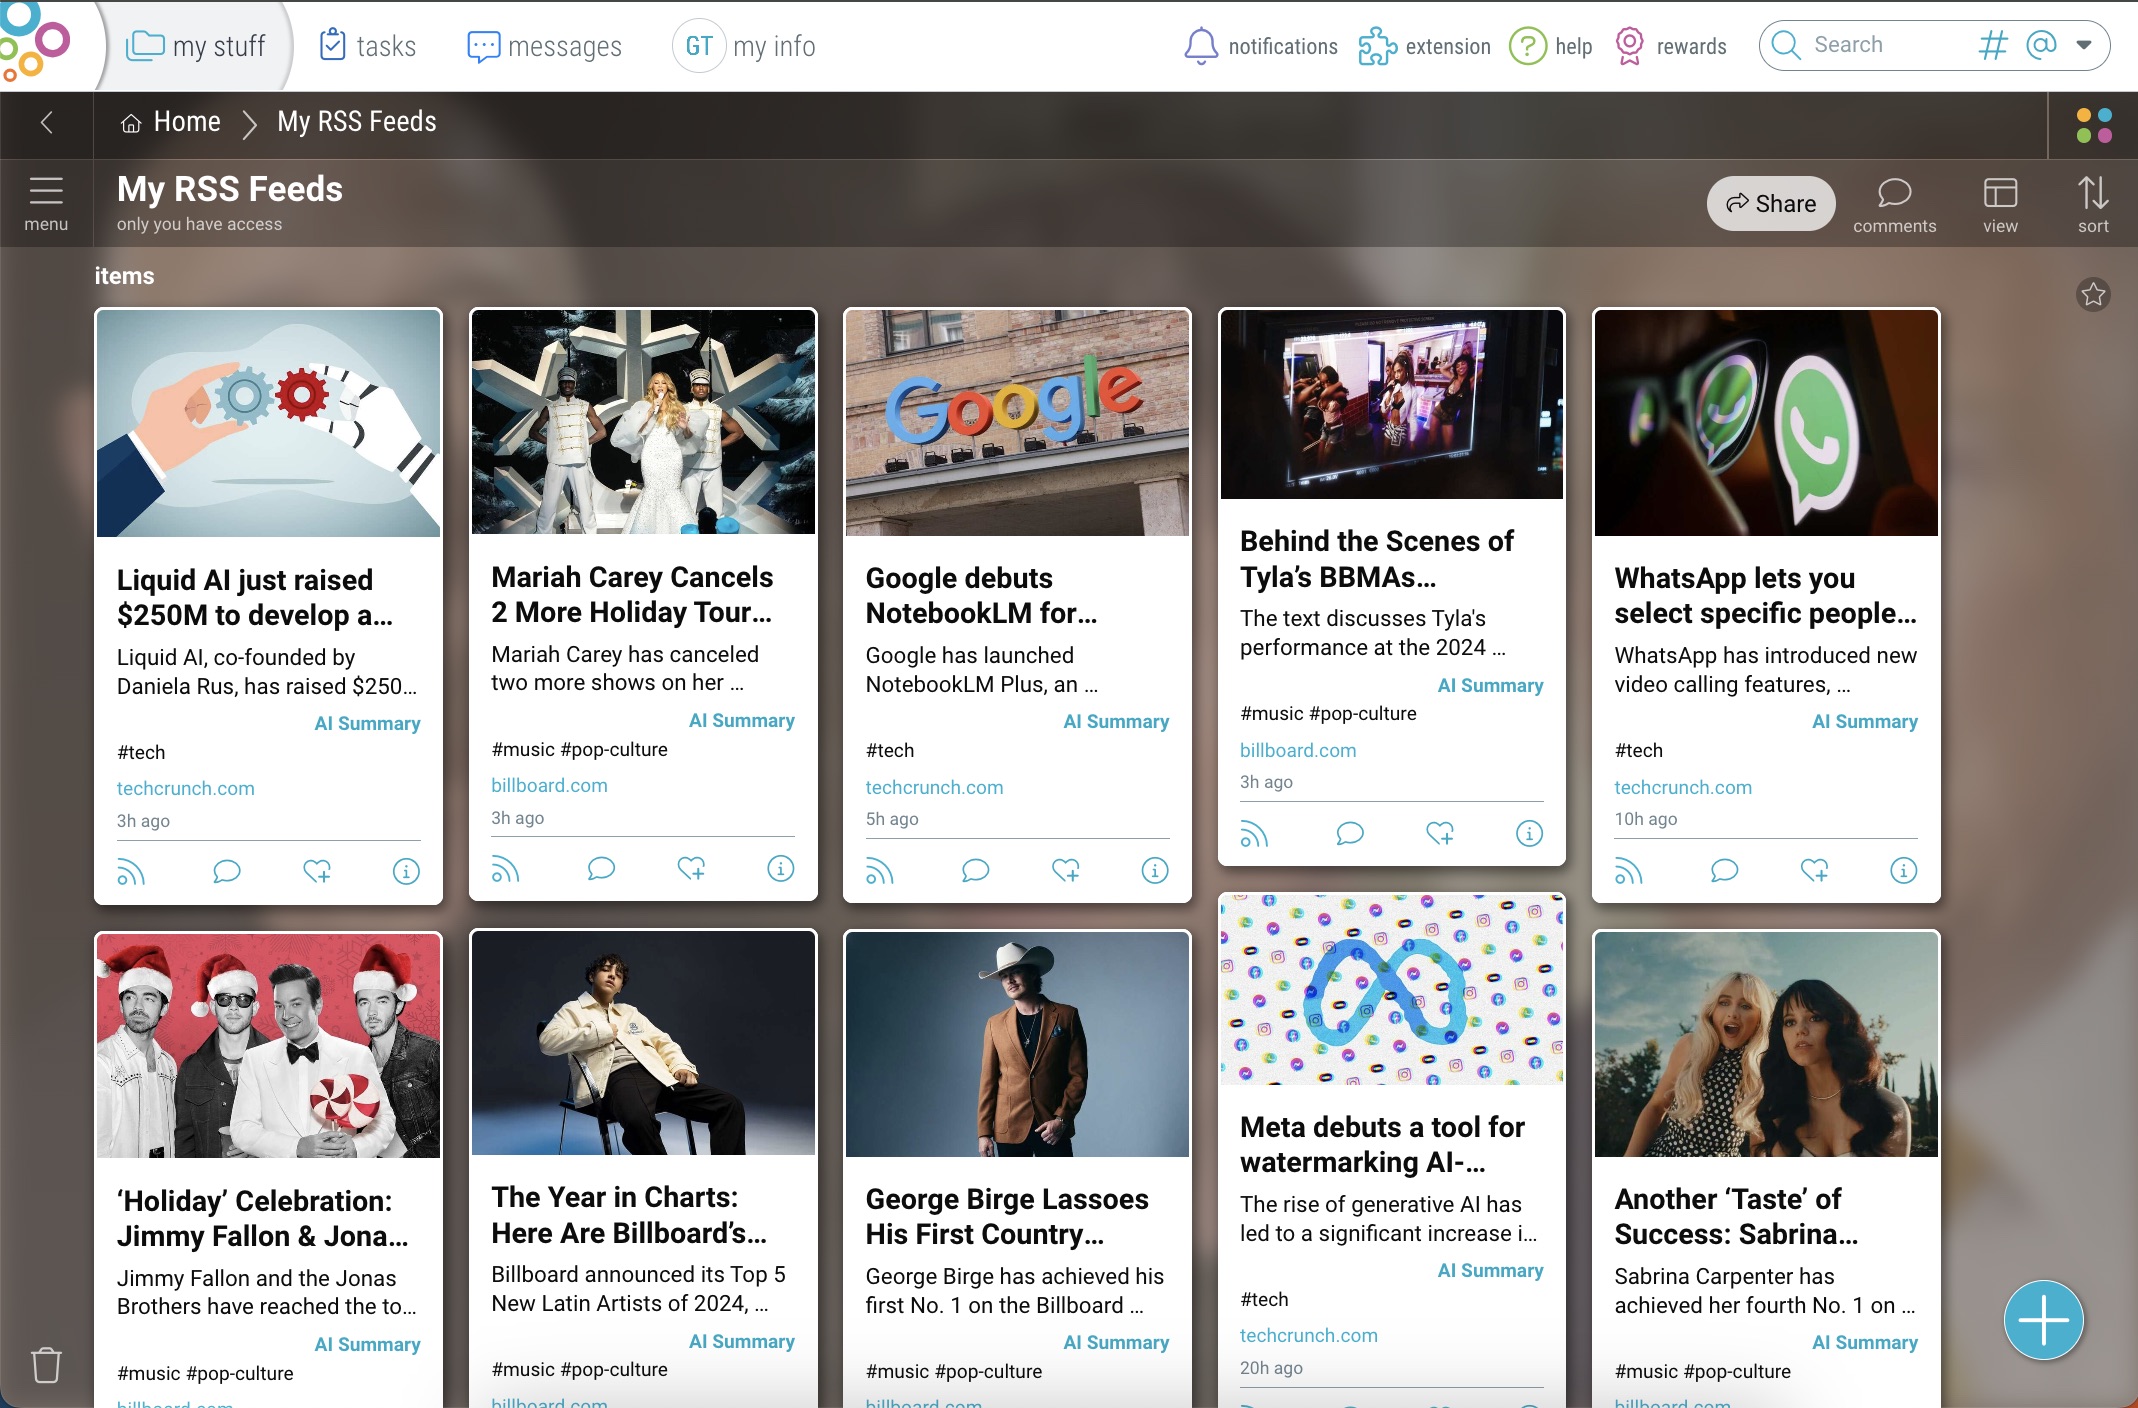2138x1408 pixels.
Task: Open the comments panel
Action: point(1894,205)
